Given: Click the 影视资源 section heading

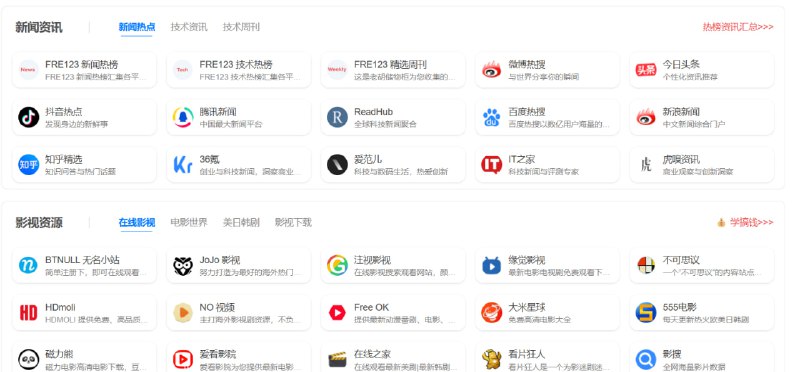Looking at the screenshot, I should click(x=39, y=222).
